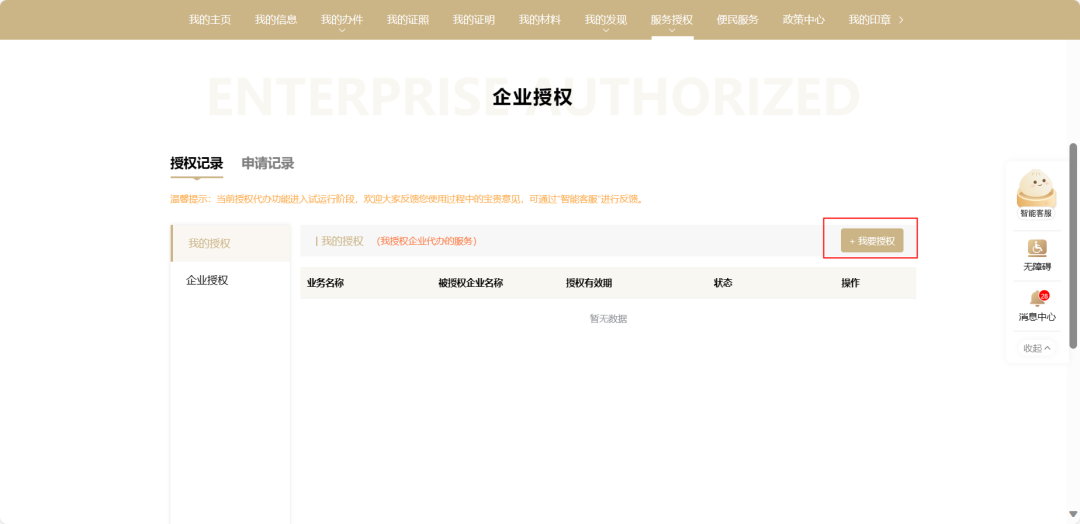Click the page vertical scrollbar
The width and height of the screenshot is (1080, 524).
(1073, 245)
